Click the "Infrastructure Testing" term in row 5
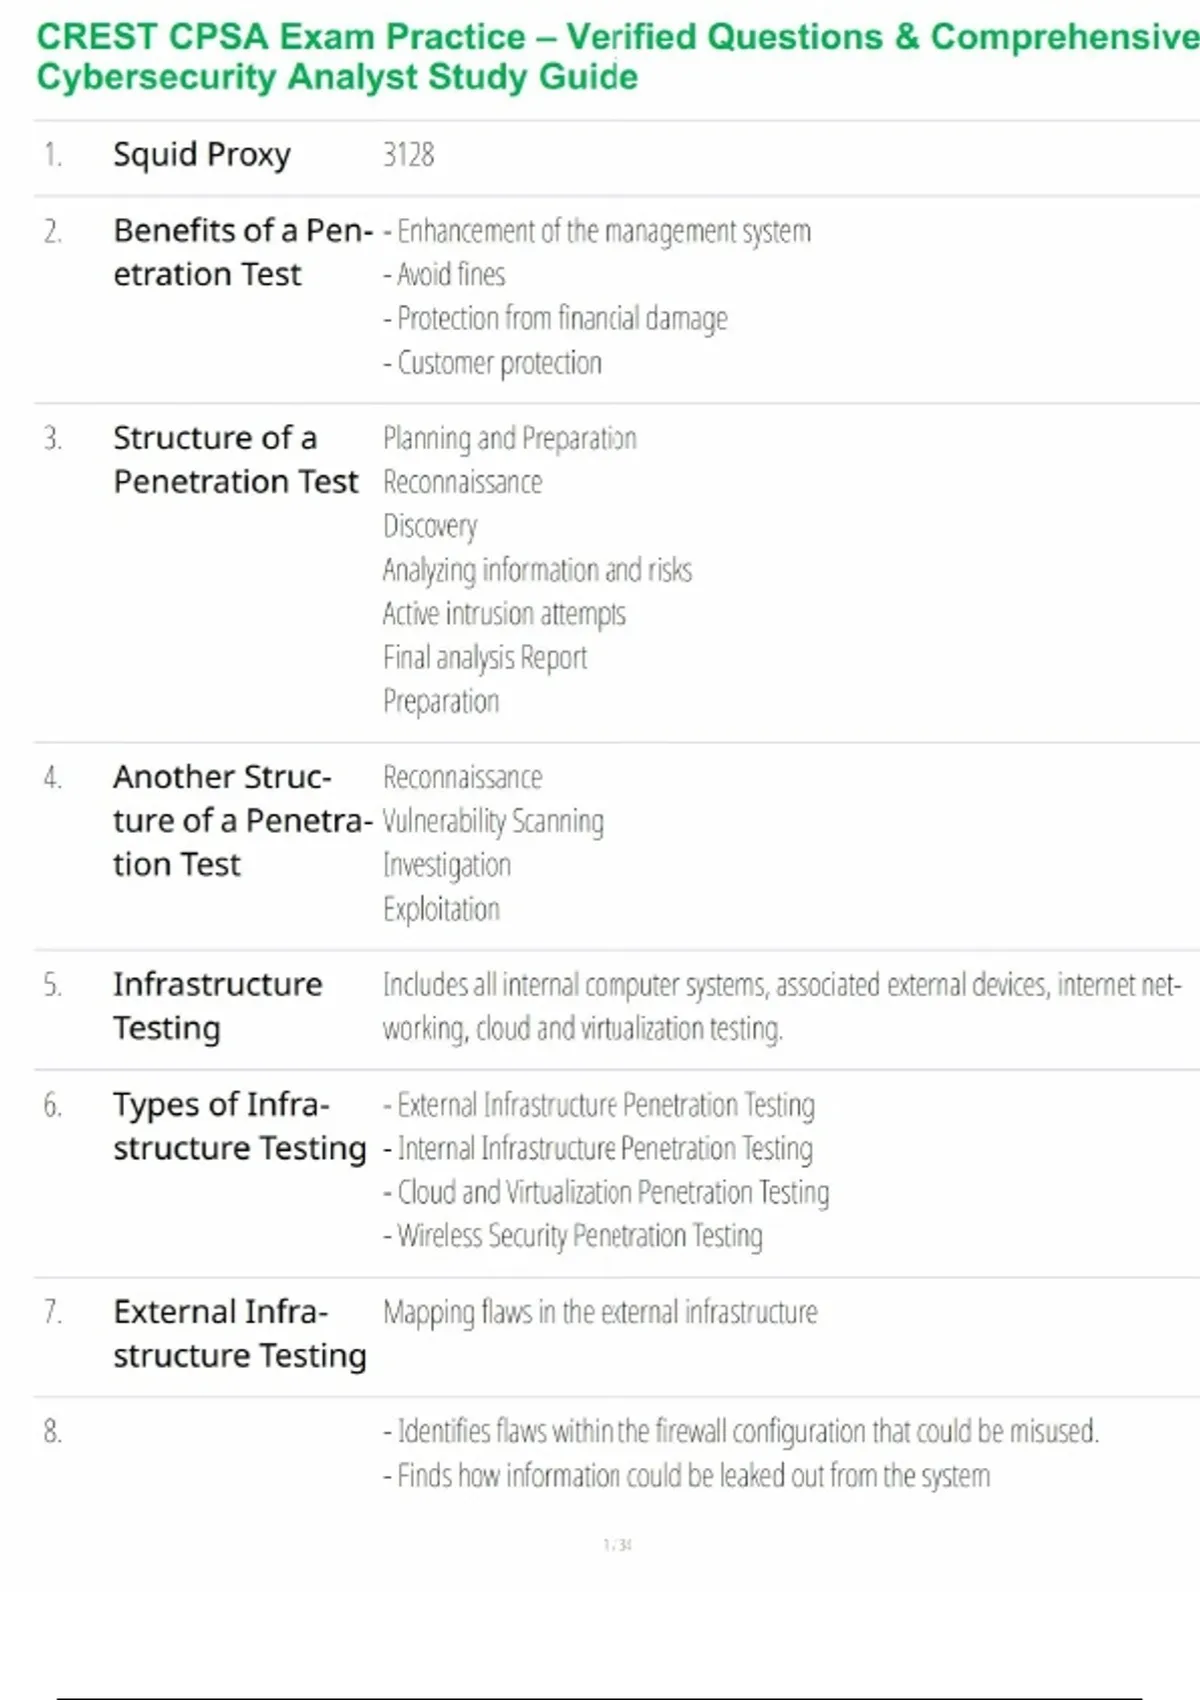This screenshot has width=1200, height=1700. [x=217, y=1006]
